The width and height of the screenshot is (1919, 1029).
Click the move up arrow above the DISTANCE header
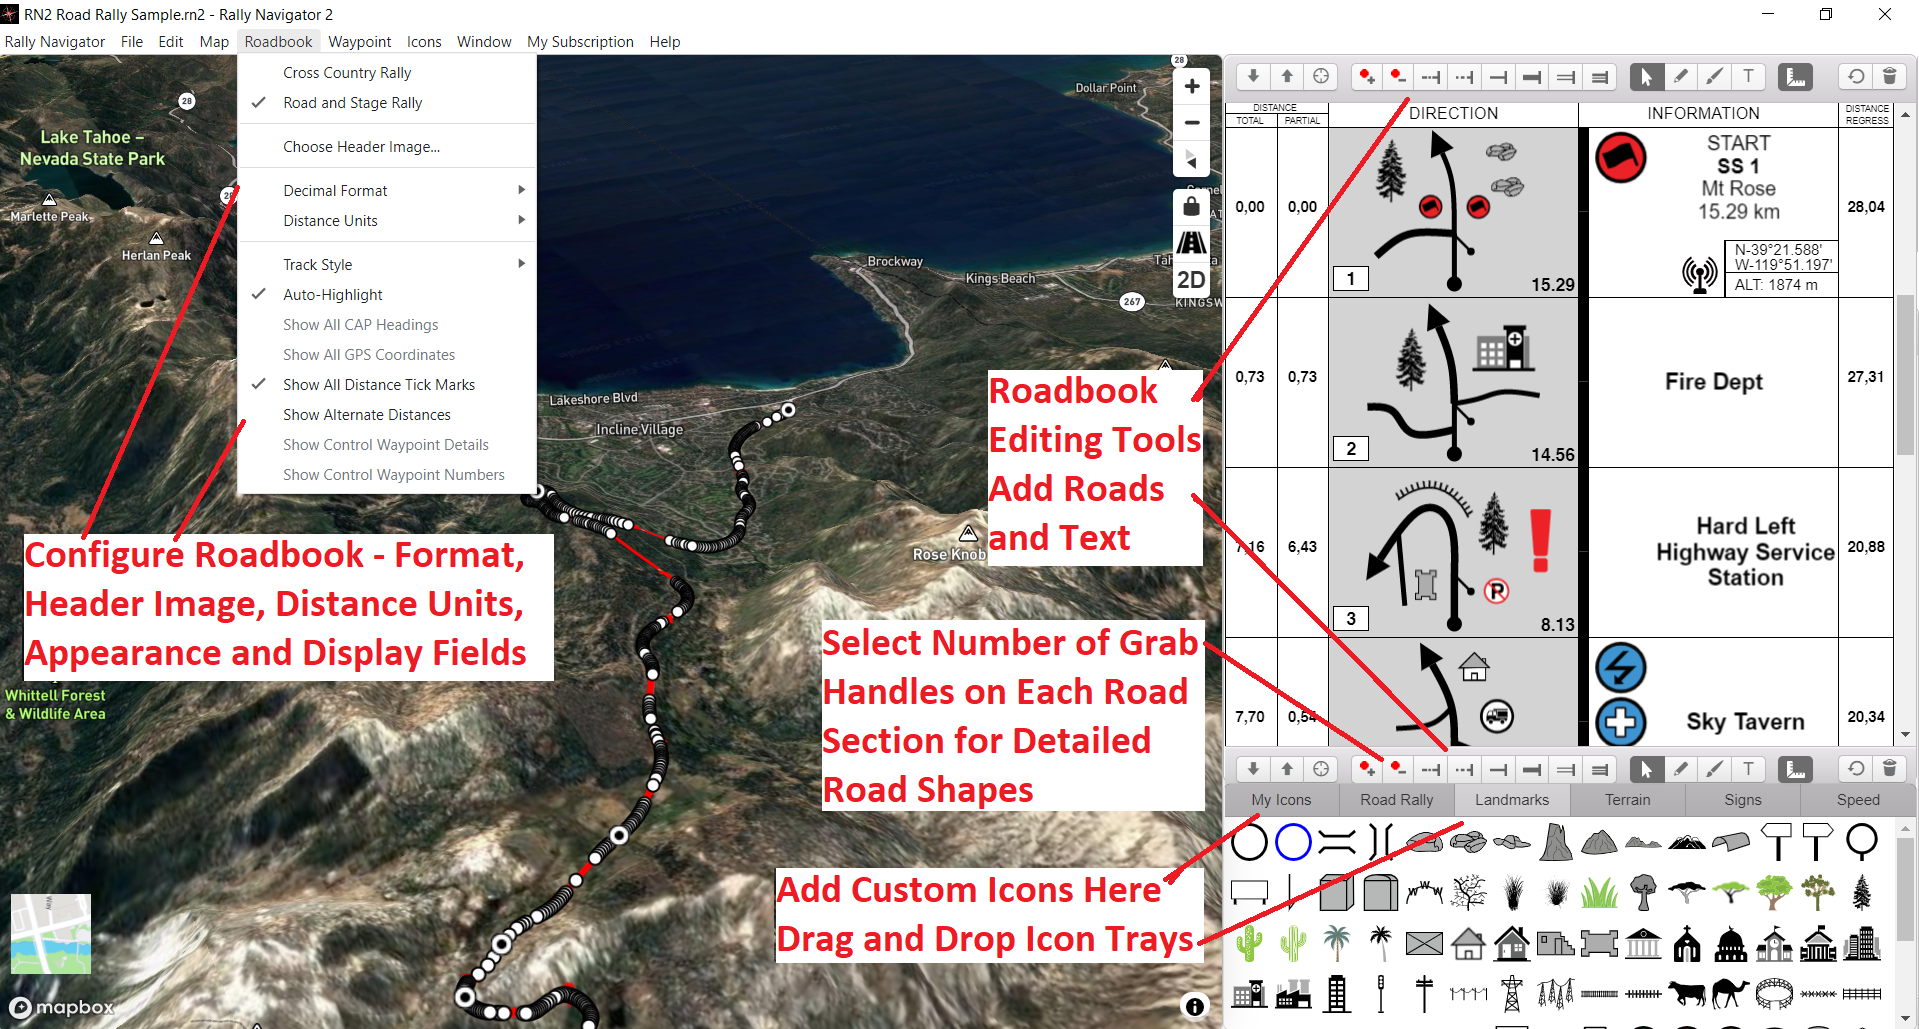click(1287, 77)
